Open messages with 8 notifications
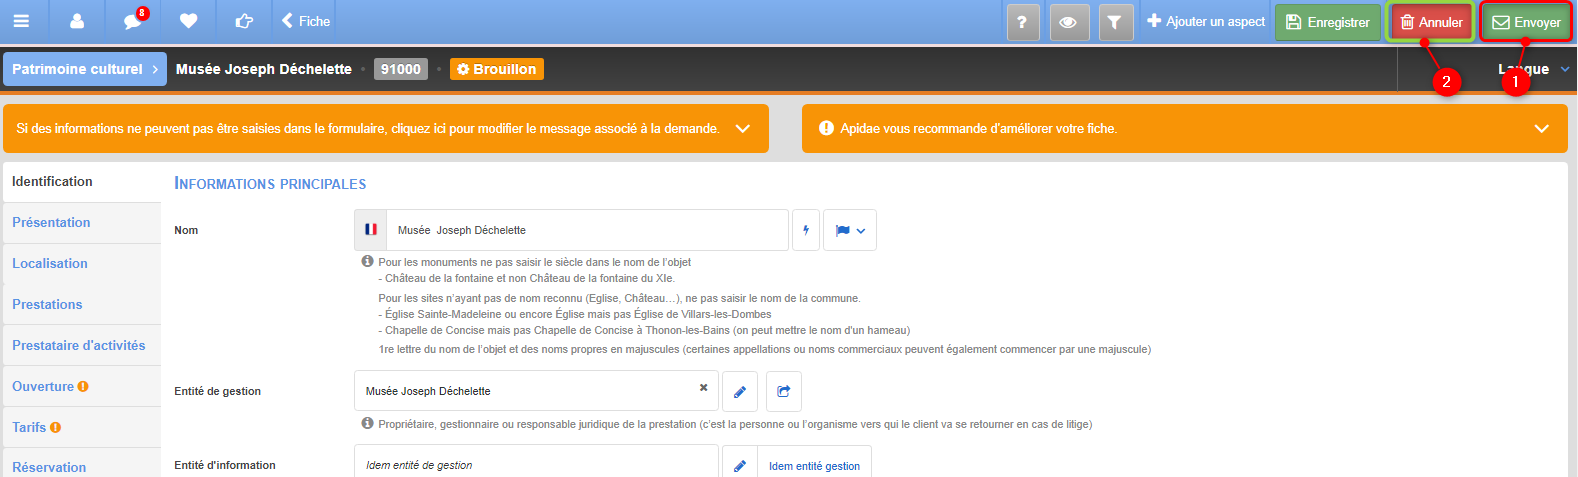 pos(133,21)
